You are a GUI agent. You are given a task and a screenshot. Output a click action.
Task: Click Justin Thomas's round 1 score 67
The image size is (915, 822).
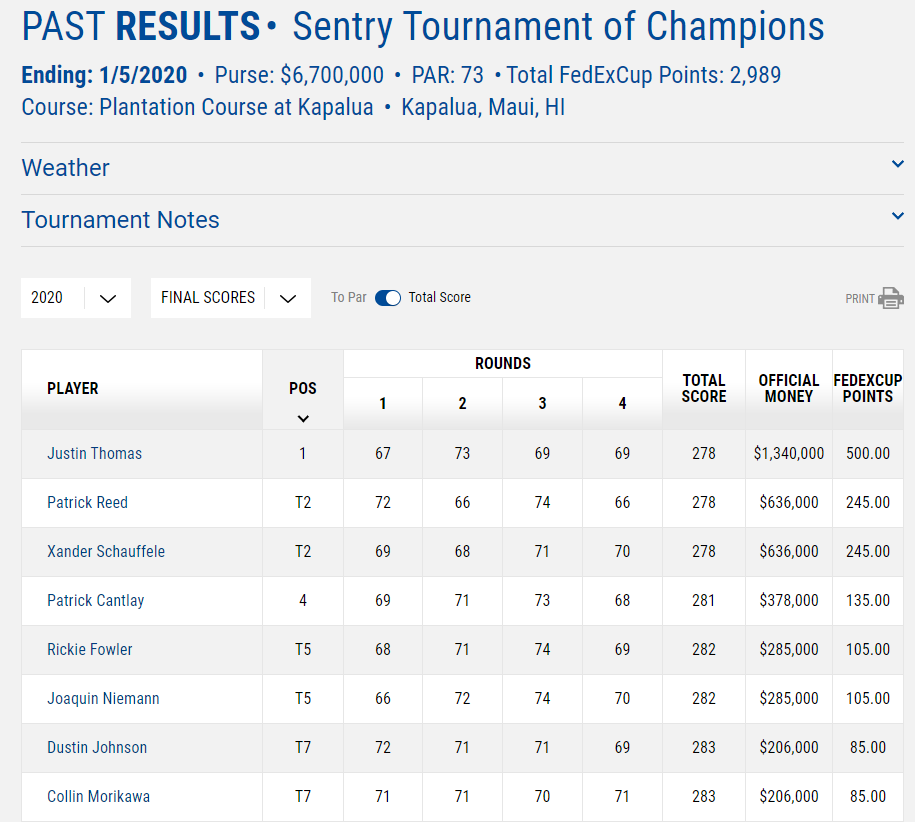pos(383,453)
